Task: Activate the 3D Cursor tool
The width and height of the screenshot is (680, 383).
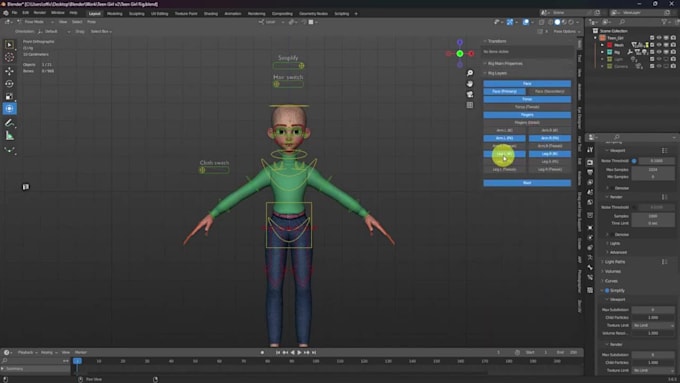Action: (10, 57)
